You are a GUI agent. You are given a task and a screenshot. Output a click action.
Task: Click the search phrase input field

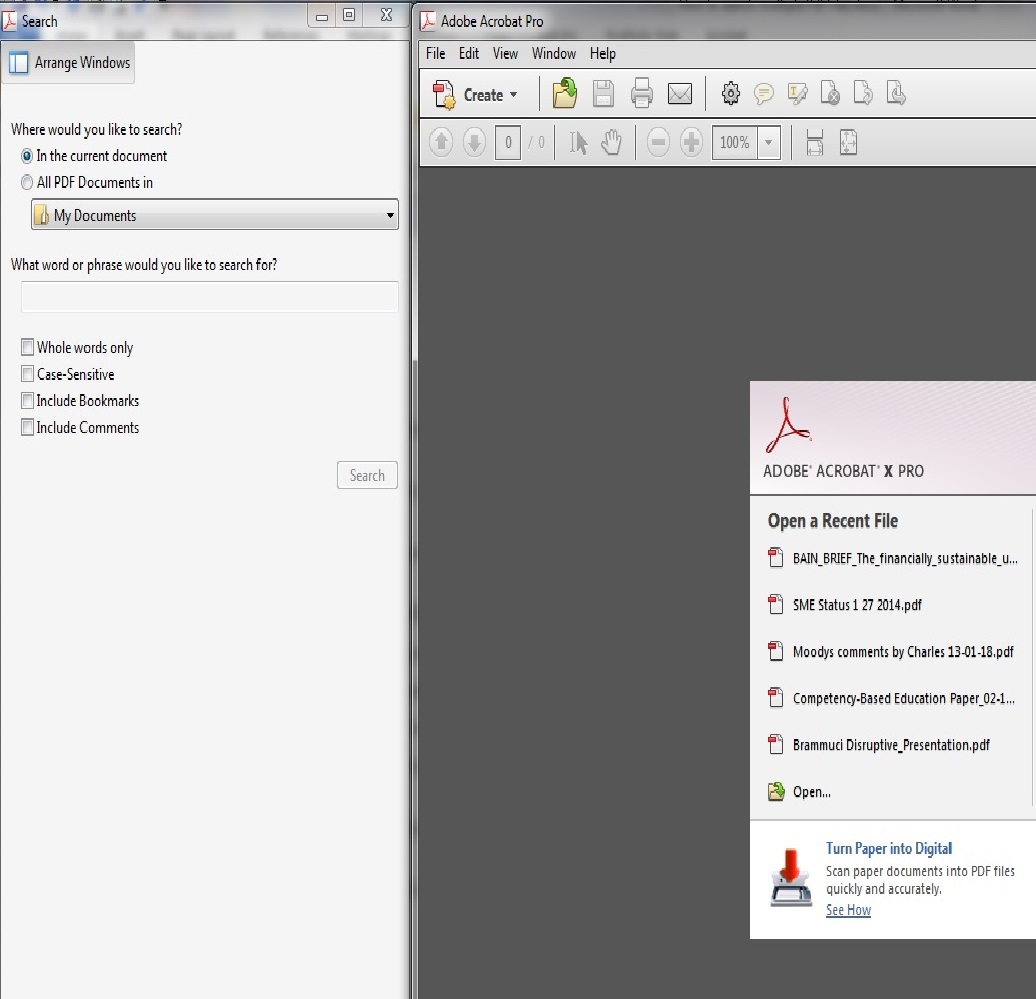tap(209, 297)
